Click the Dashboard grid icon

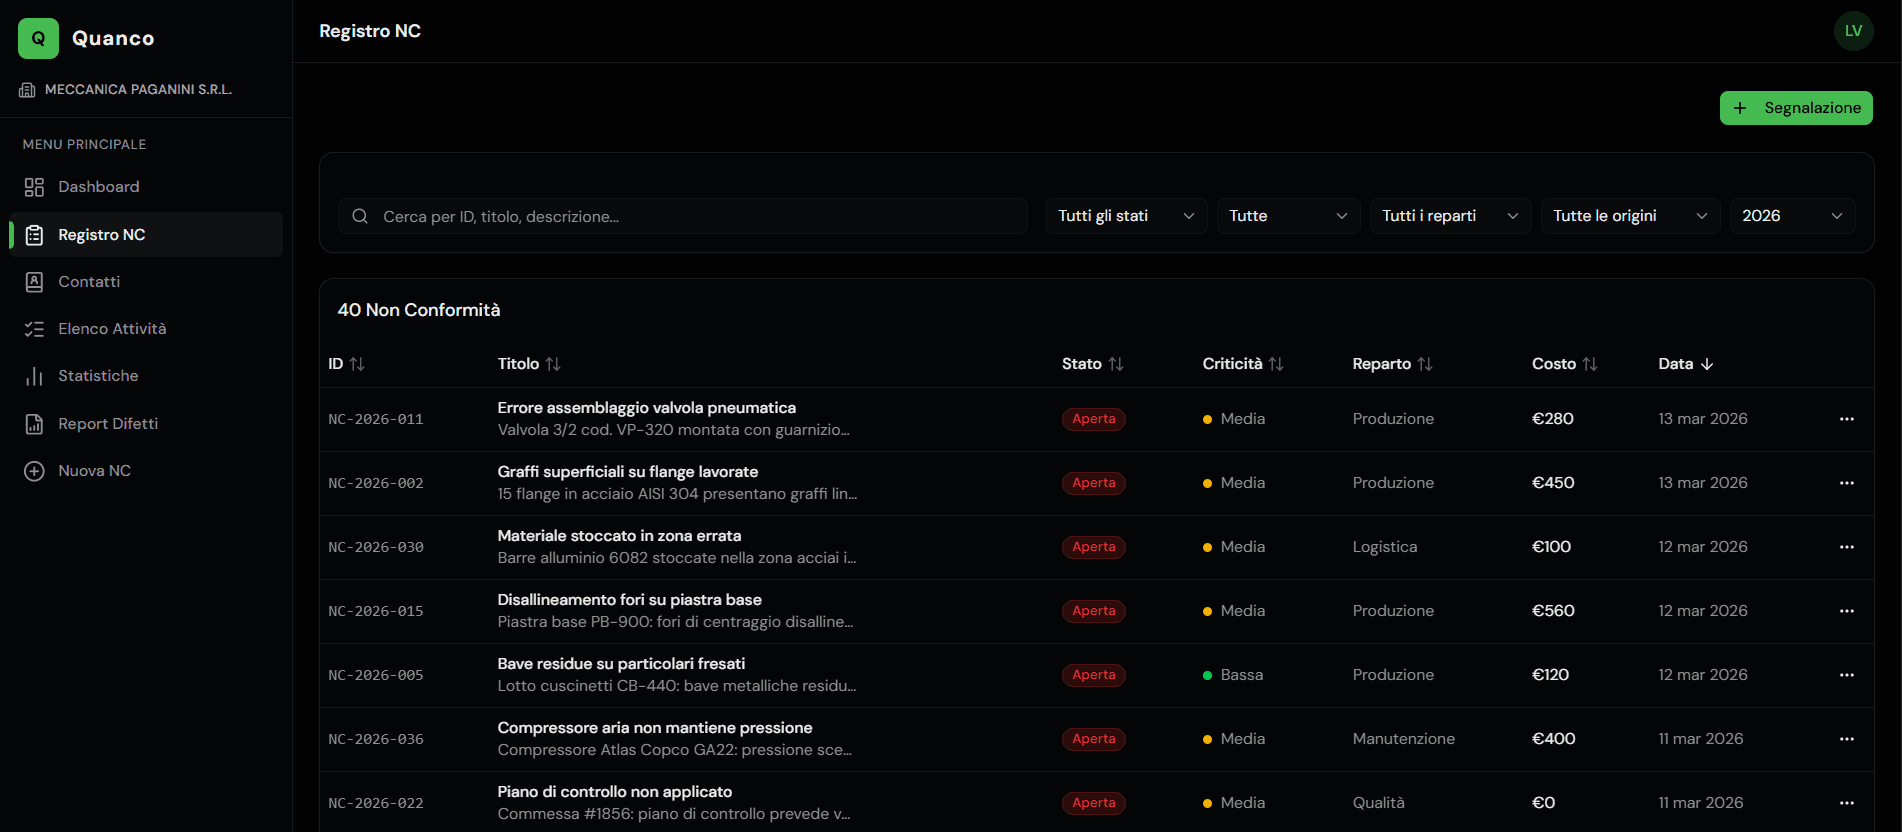[34, 187]
